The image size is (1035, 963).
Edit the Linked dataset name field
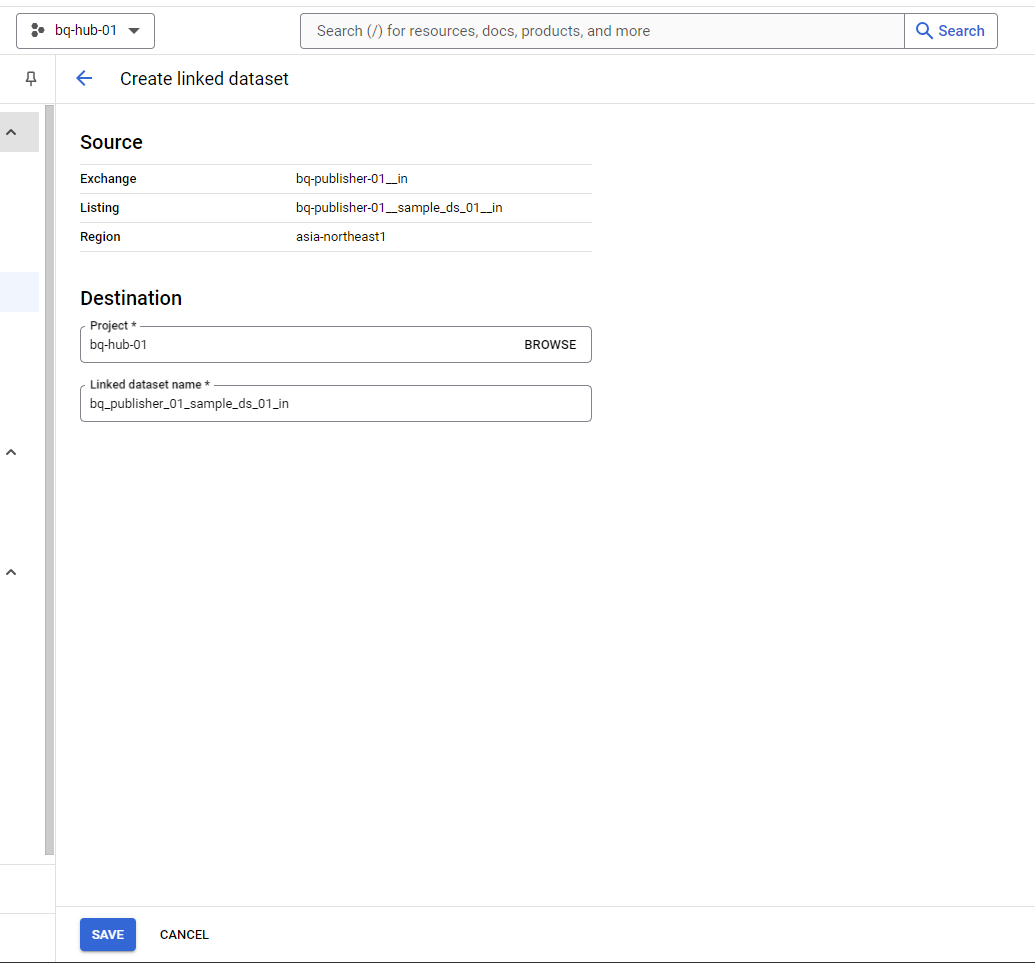tap(335, 403)
